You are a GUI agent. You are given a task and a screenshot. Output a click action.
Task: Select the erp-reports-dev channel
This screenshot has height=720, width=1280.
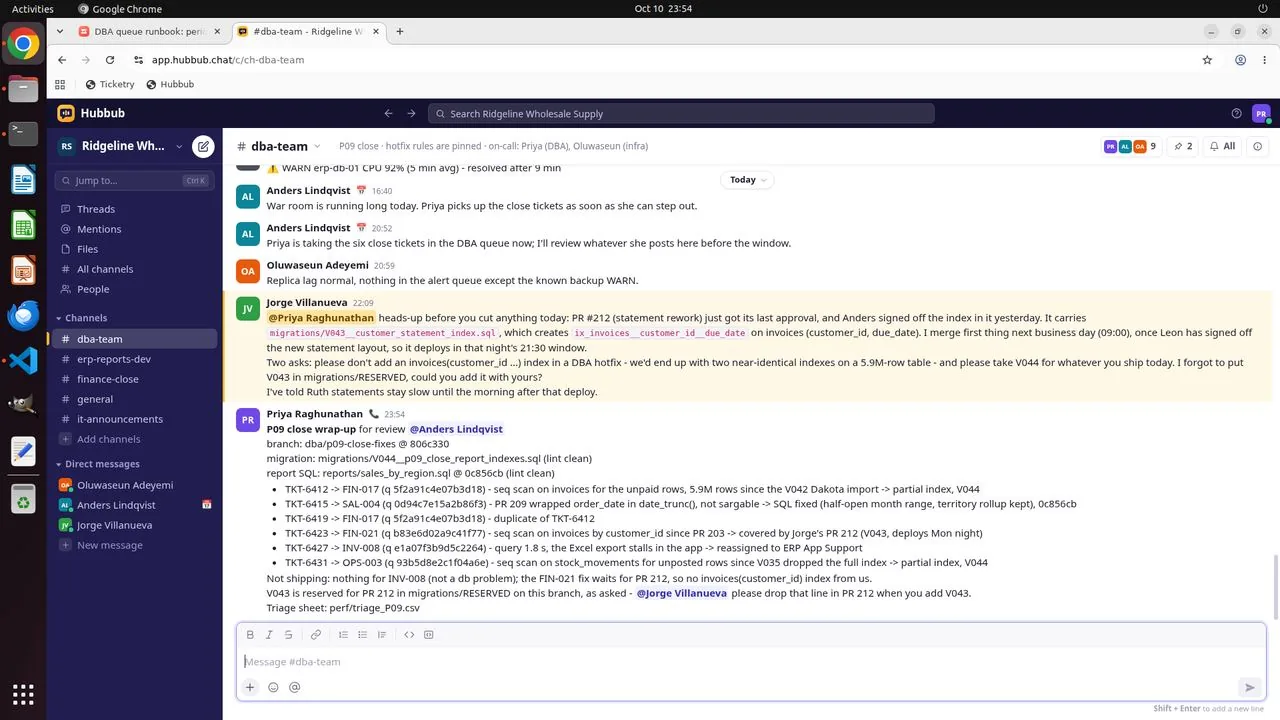click(x=135, y=359)
